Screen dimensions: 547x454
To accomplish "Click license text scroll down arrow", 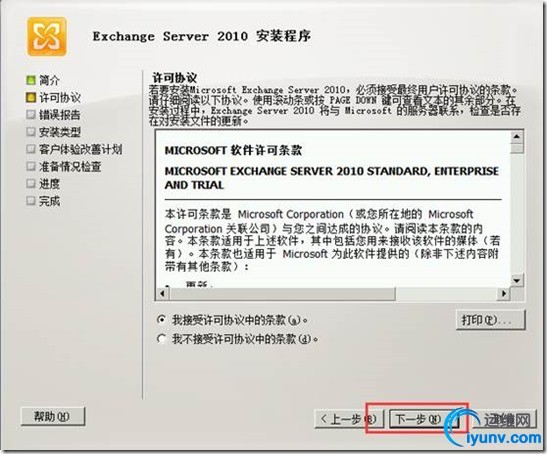I will coord(517,280).
